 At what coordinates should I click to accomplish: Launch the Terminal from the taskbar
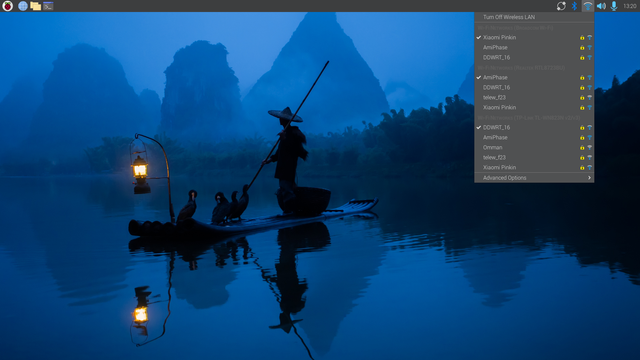(x=48, y=6)
